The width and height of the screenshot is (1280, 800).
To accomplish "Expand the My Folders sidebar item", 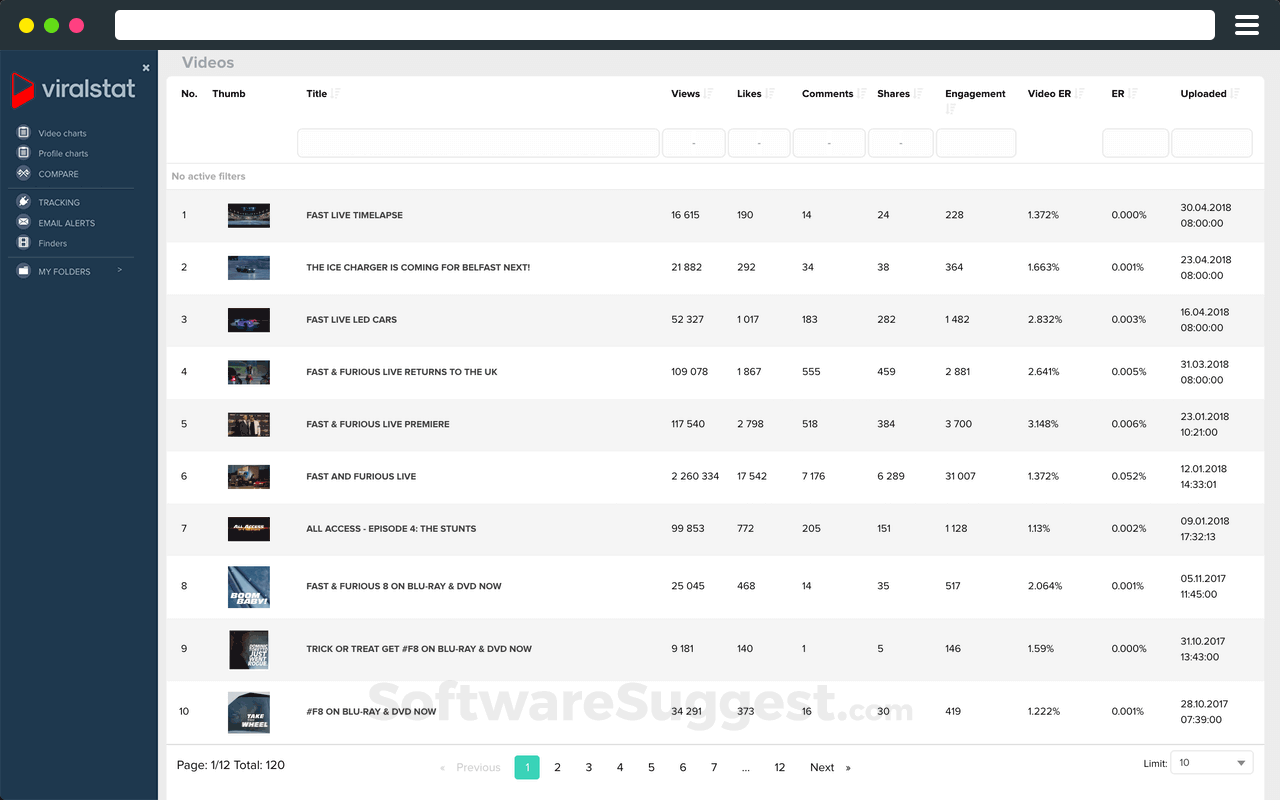I will pos(119,270).
